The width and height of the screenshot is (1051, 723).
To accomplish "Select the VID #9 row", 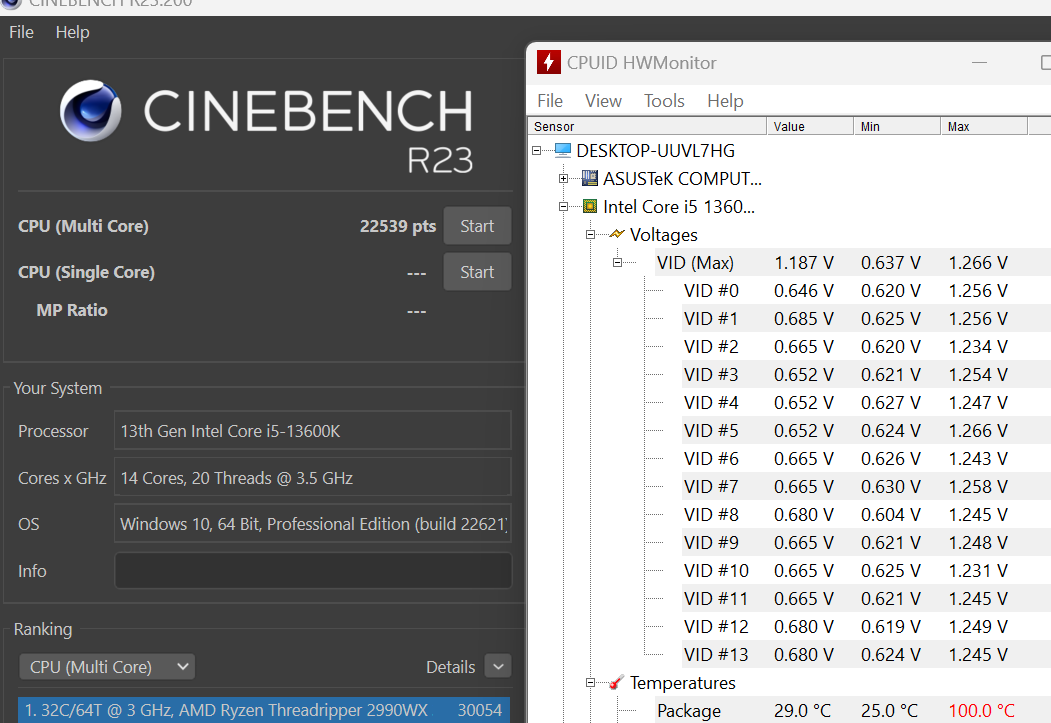I will tap(867, 543).
